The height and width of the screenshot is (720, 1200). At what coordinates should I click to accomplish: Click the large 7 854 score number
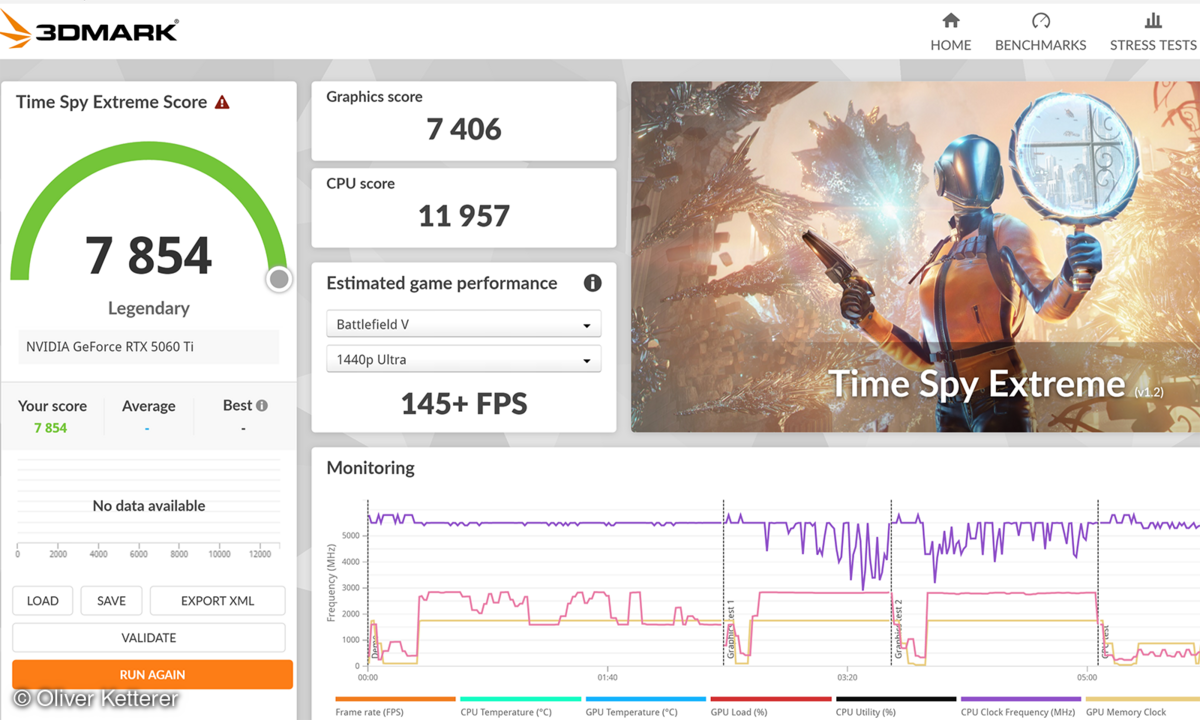pyautogui.click(x=149, y=255)
